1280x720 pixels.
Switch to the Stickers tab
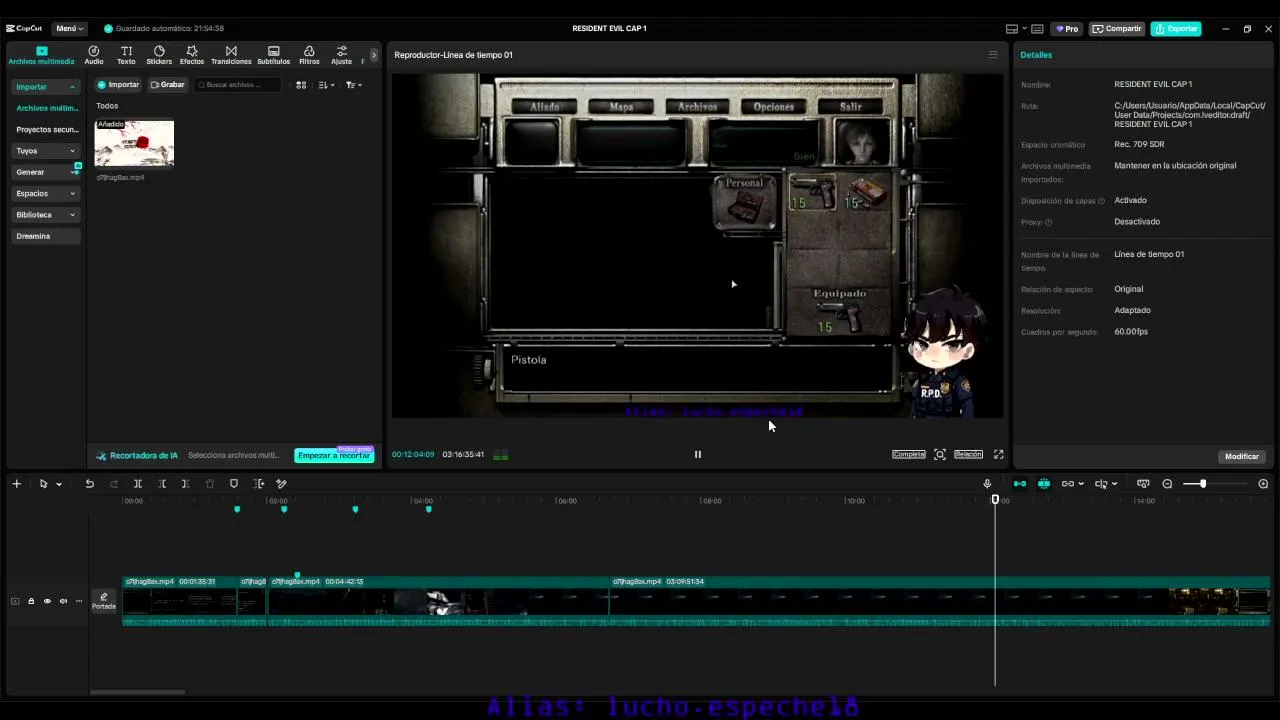point(159,55)
